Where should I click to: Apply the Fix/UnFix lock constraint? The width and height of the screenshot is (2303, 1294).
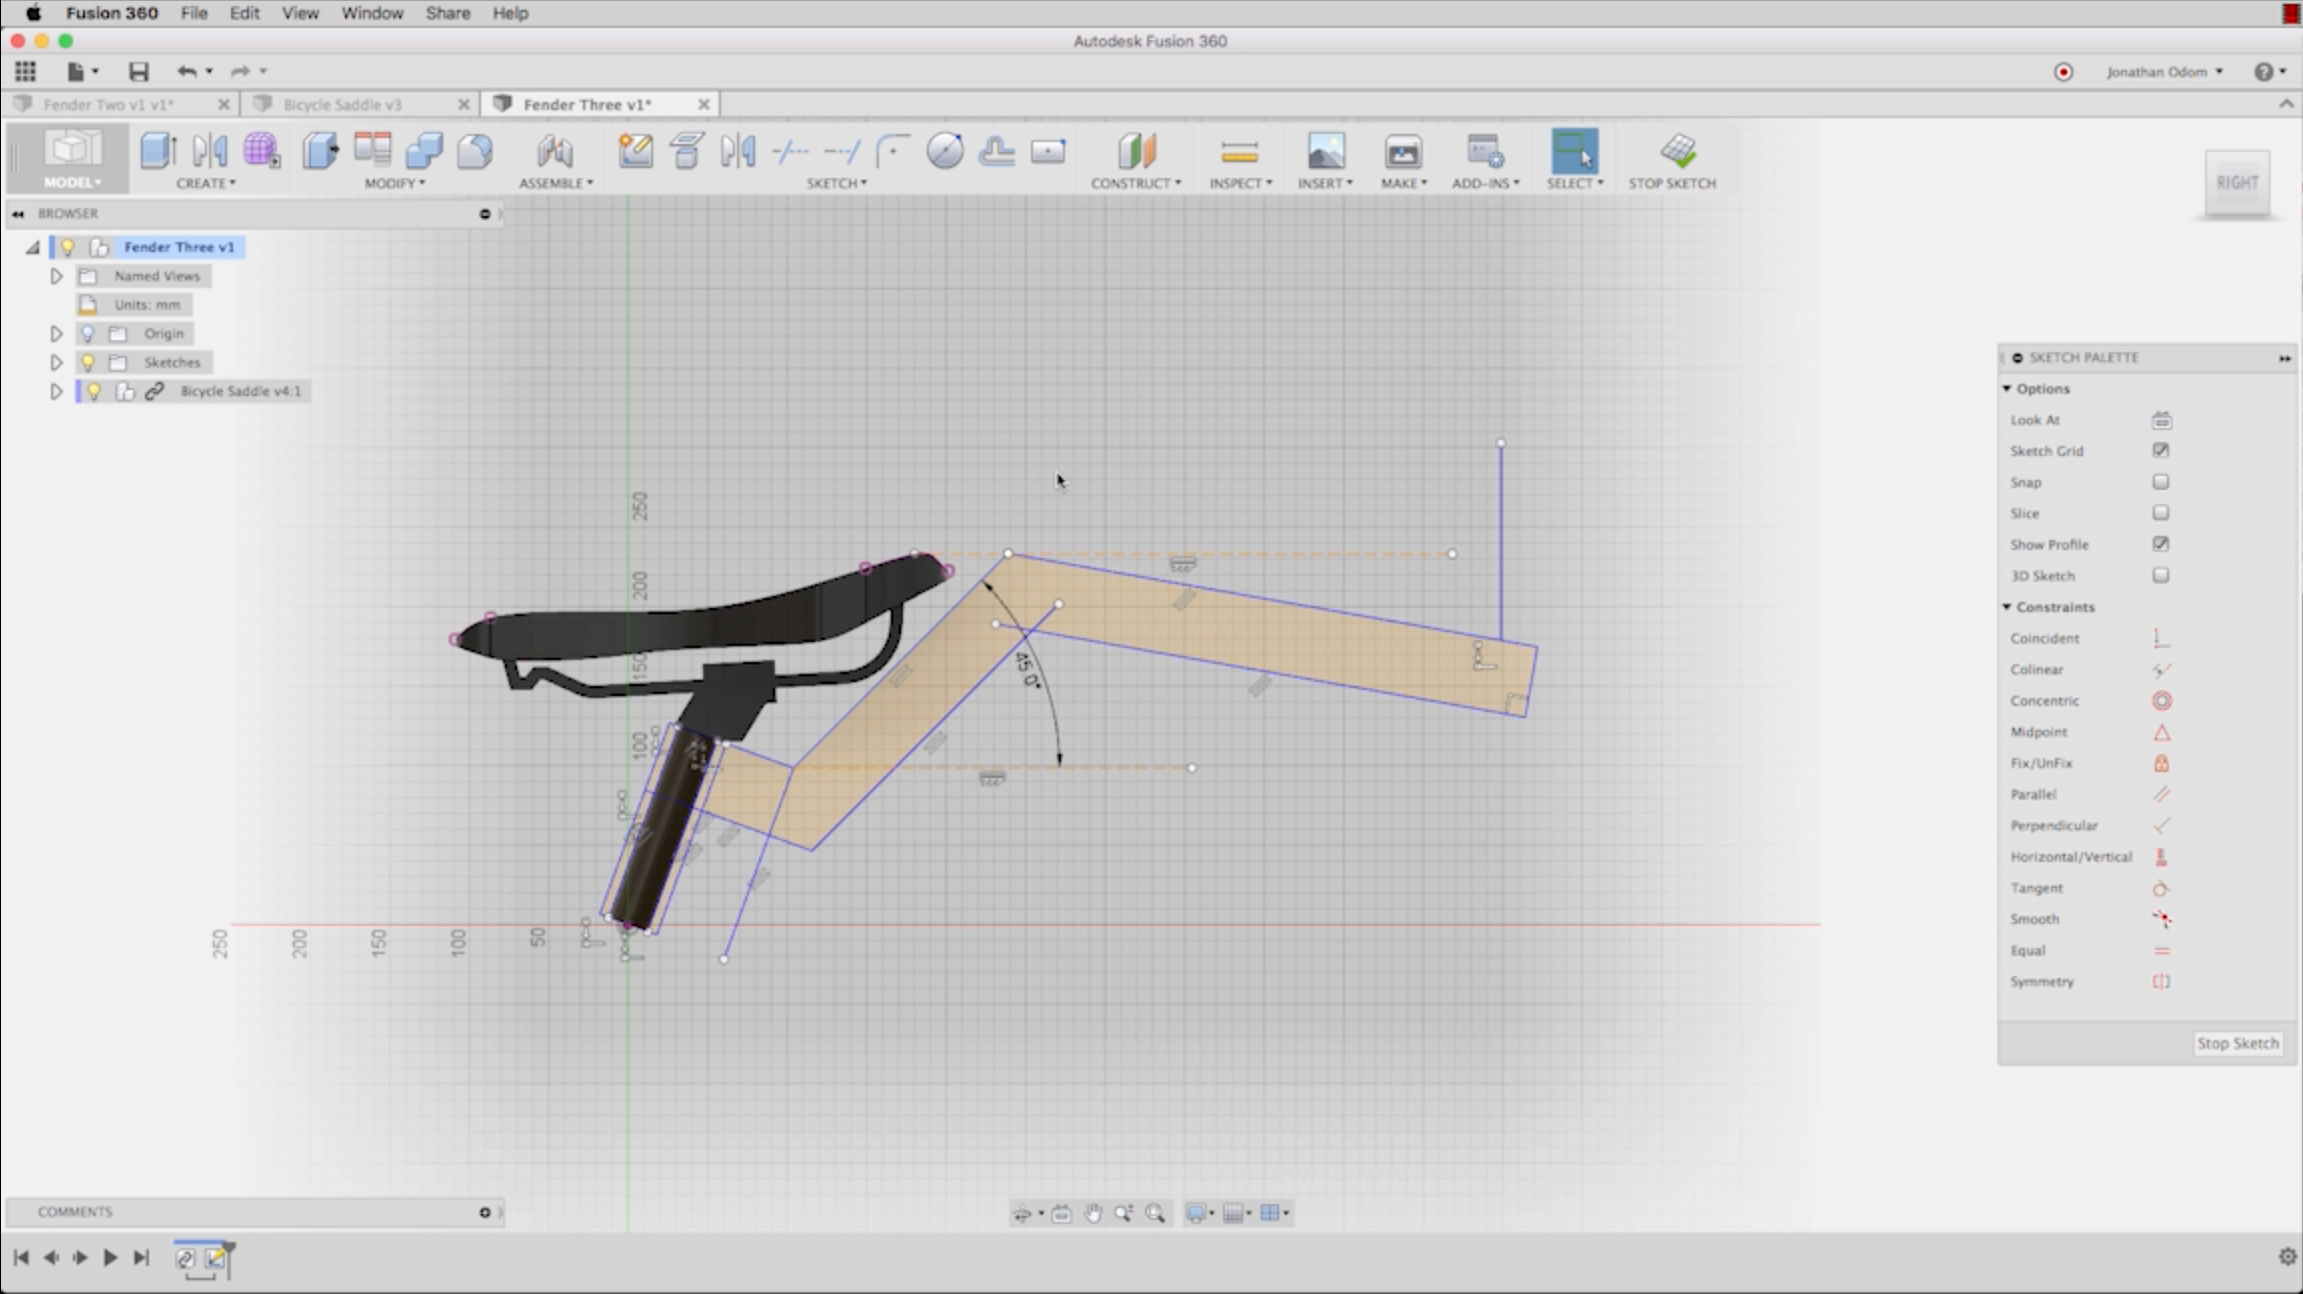coord(2160,763)
